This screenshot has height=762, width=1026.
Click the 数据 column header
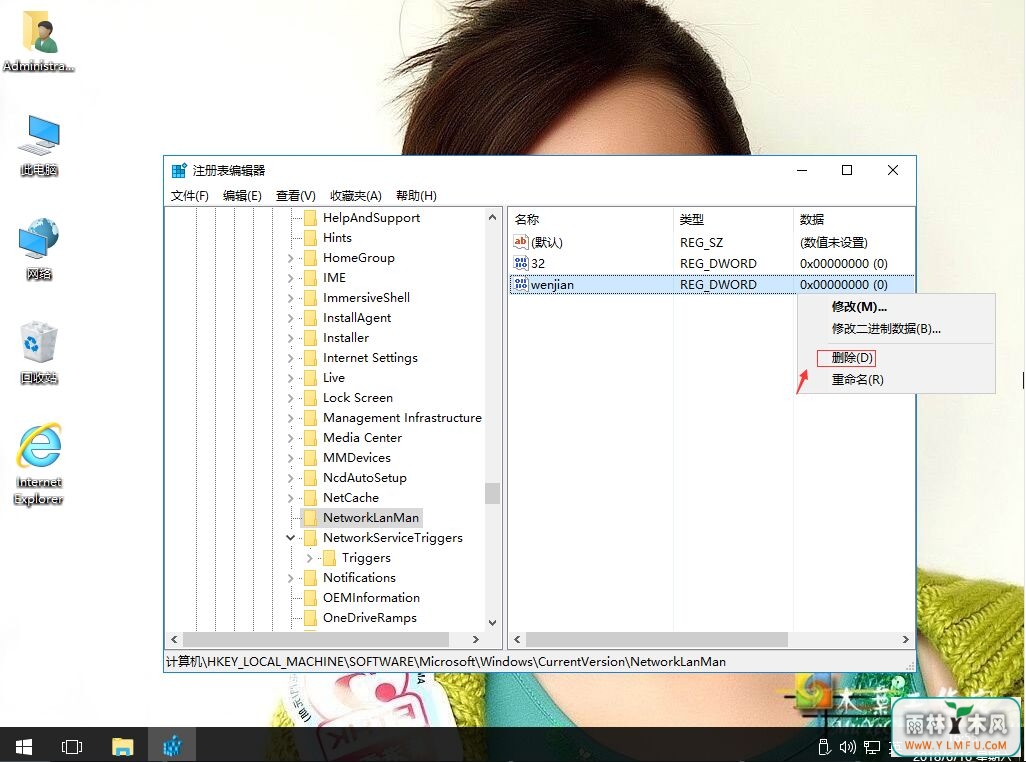pos(854,220)
